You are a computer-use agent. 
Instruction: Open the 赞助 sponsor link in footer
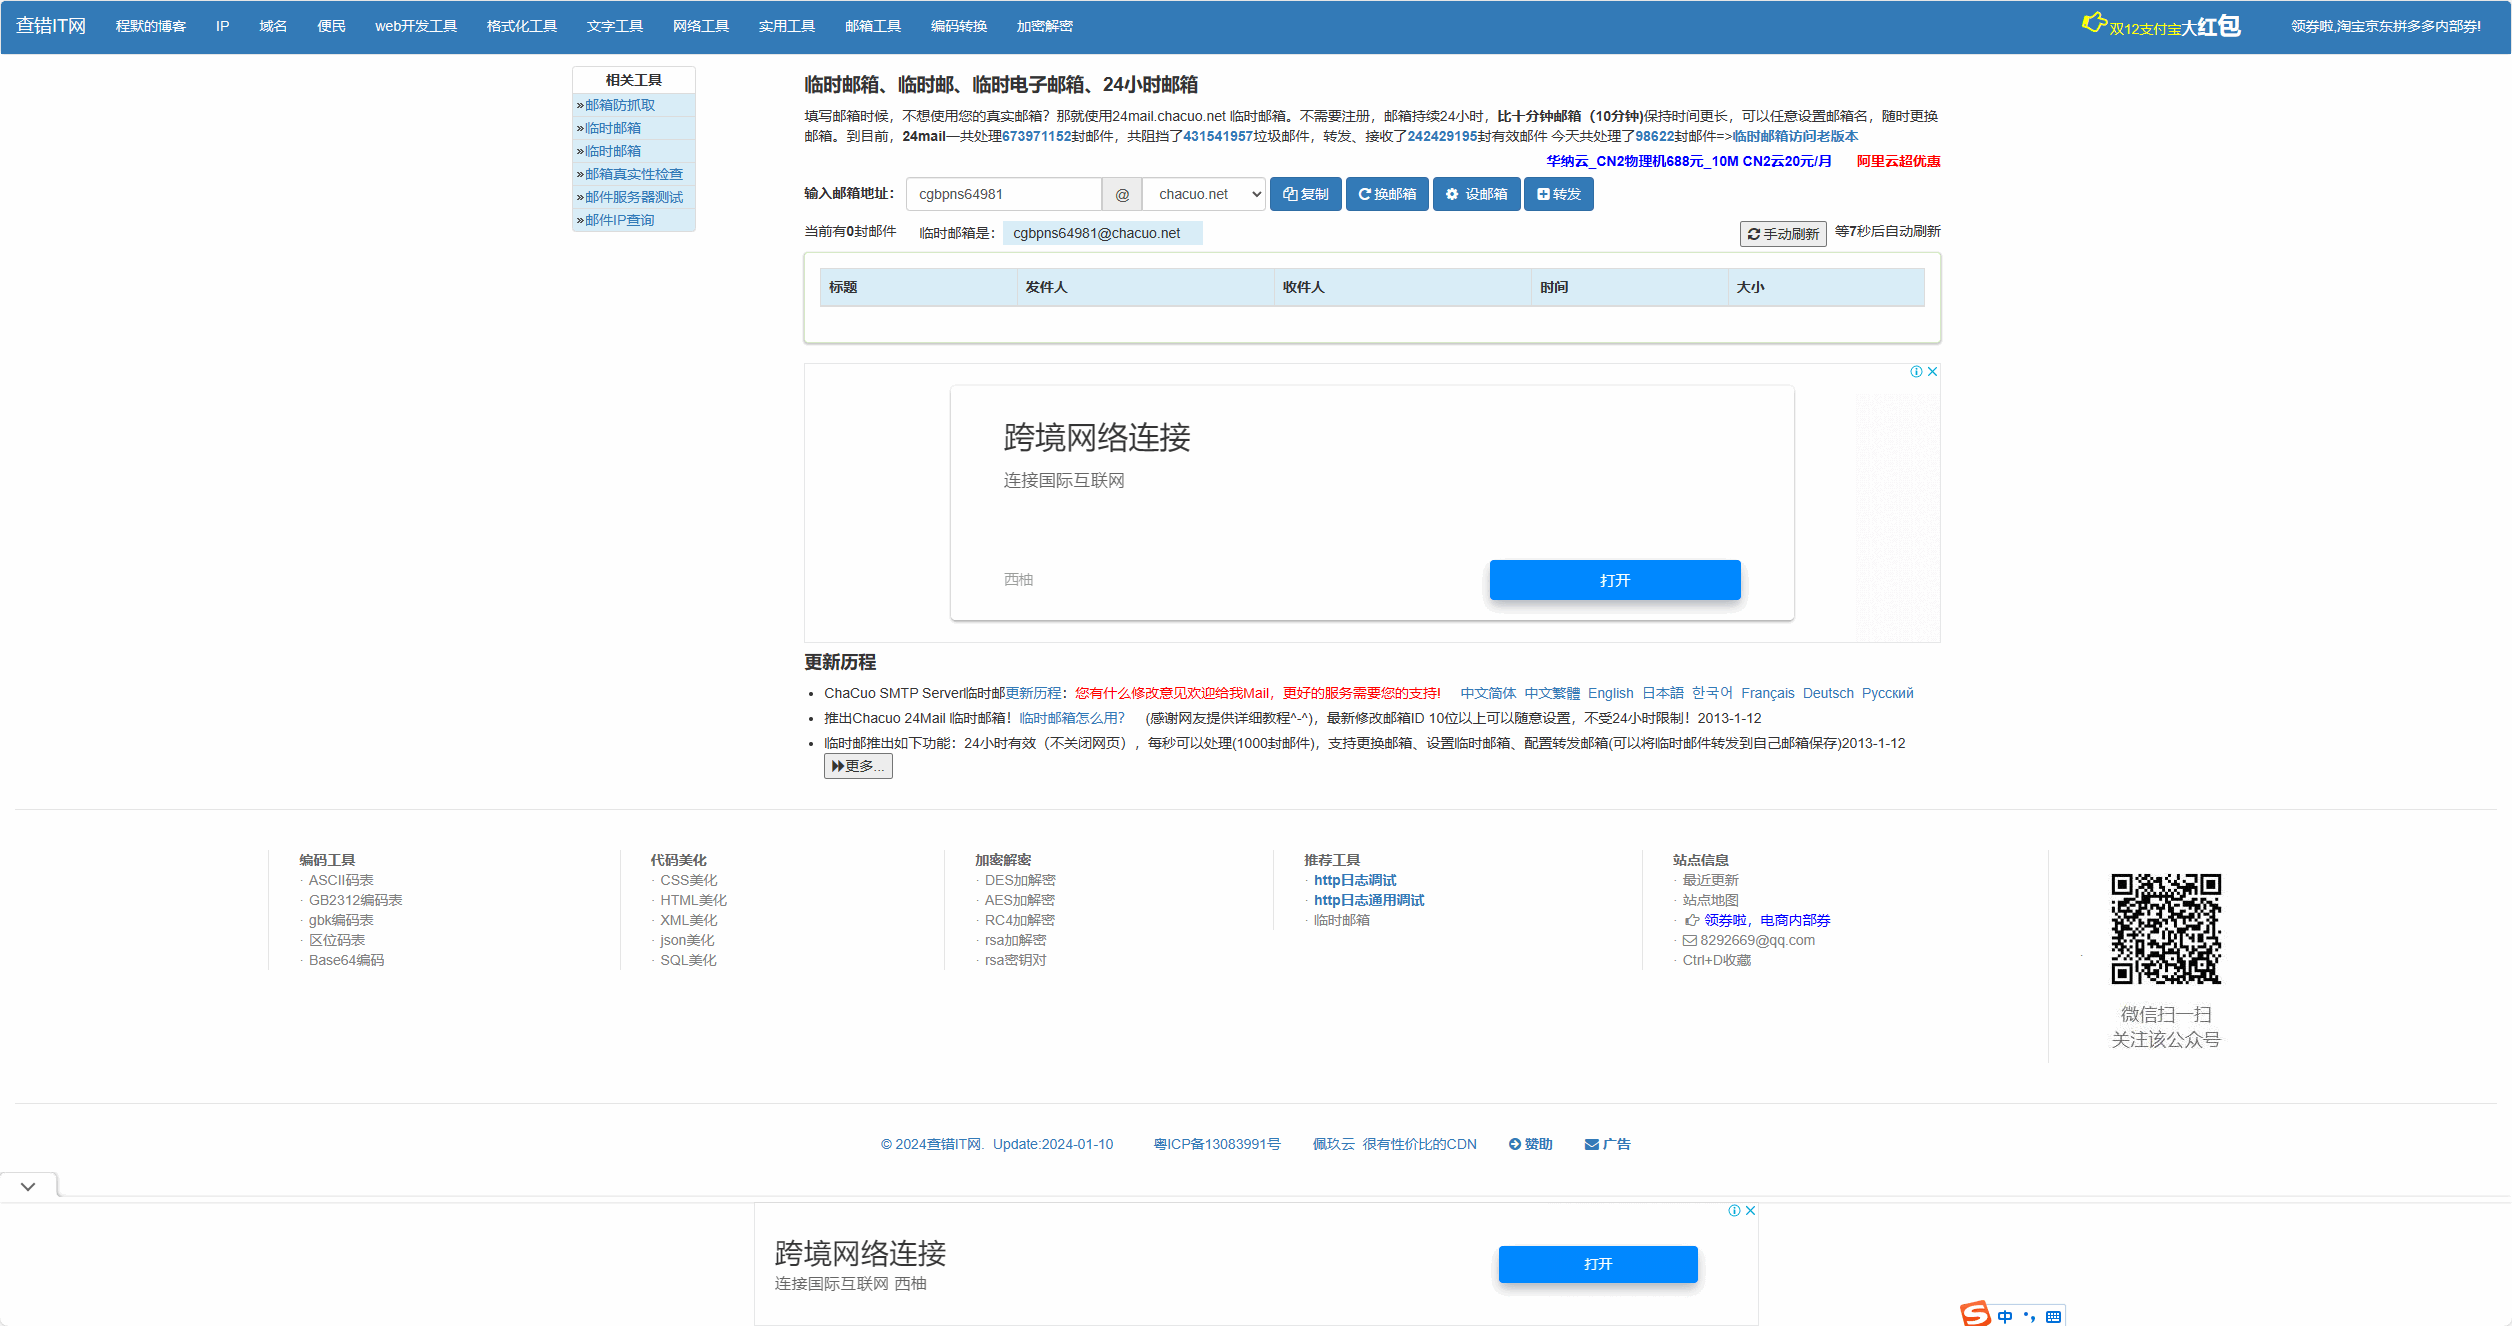(x=1530, y=1144)
